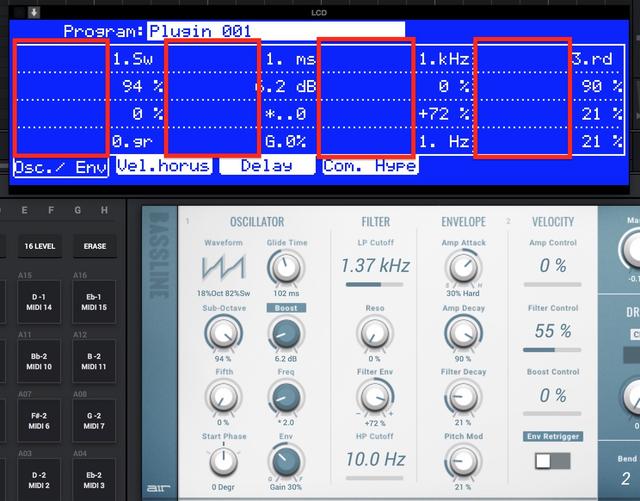Trigger pad F#-2 MIDI 6
This screenshot has height=501, width=640.
coord(39,421)
